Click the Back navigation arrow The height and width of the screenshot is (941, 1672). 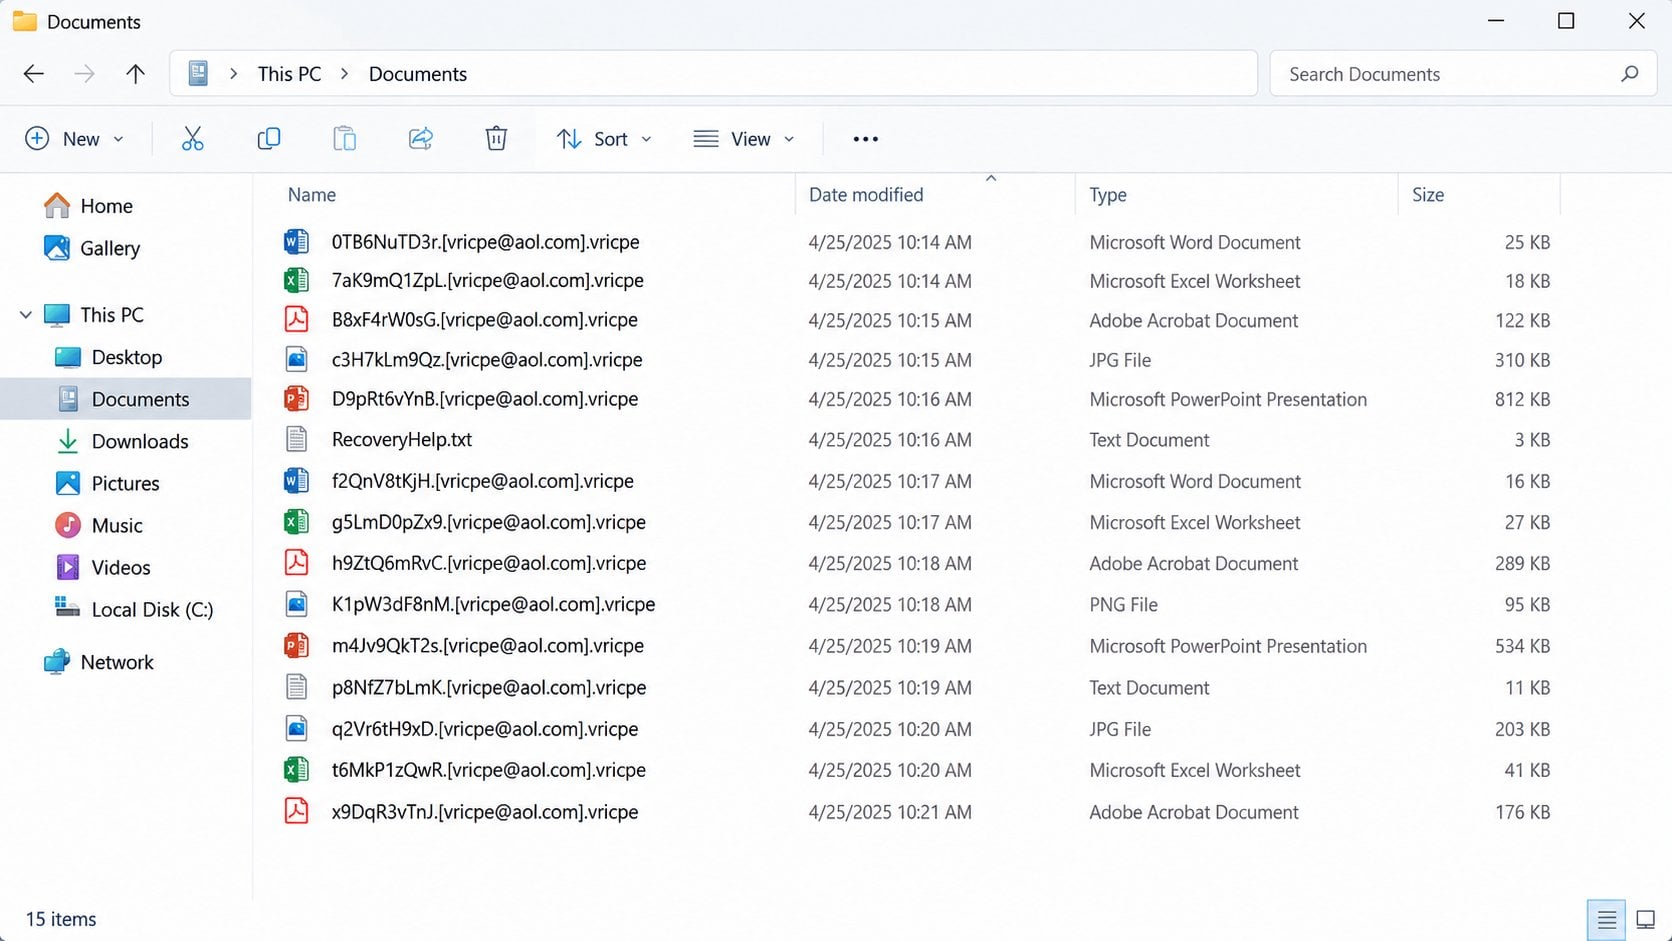[34, 74]
